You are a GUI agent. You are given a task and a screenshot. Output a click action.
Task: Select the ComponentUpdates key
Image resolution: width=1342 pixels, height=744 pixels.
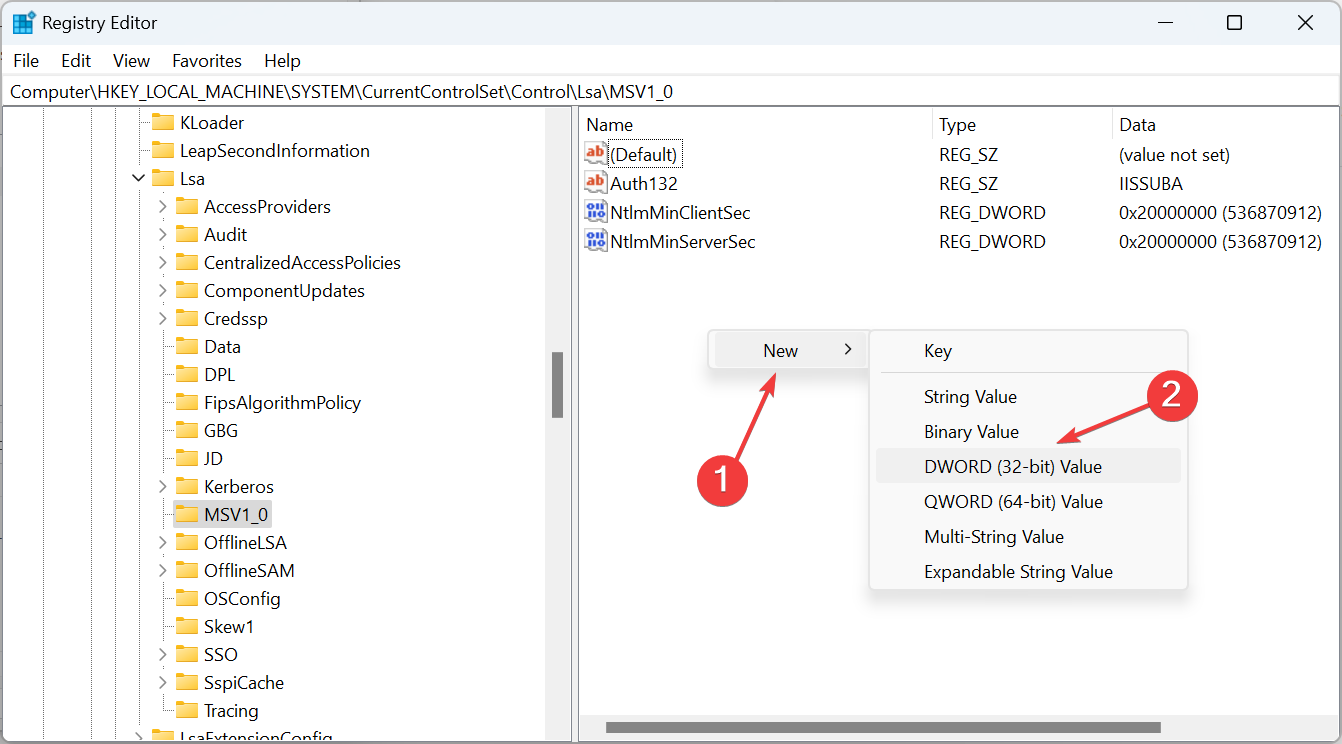(284, 290)
